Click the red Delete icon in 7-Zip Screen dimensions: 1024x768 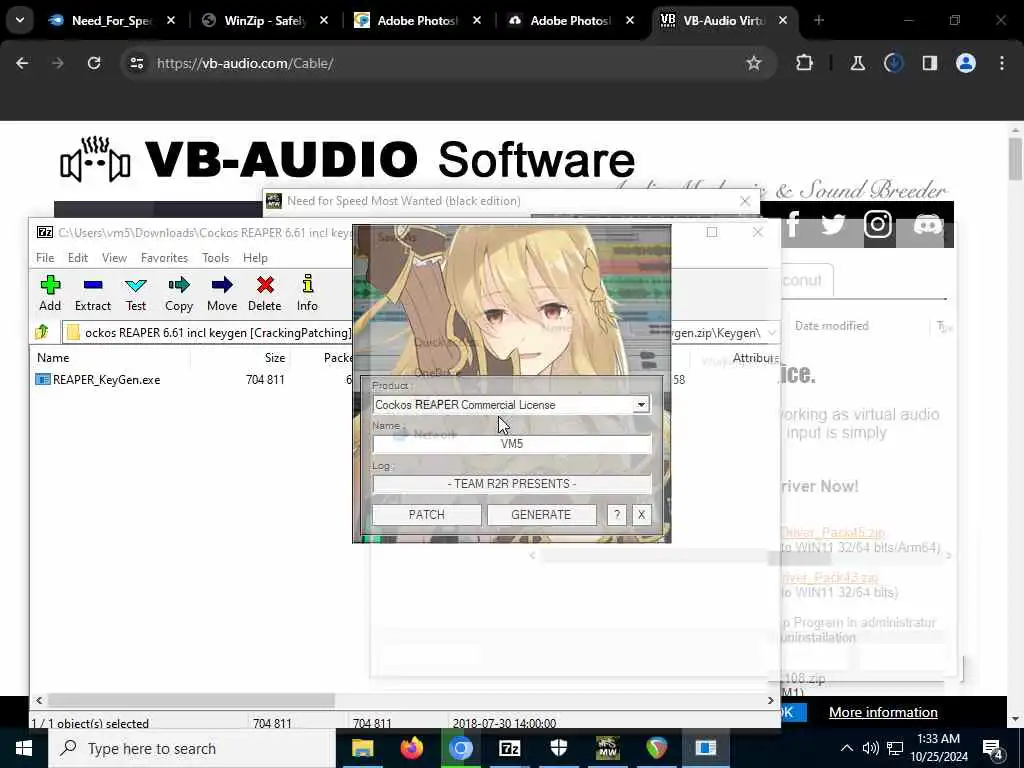(264, 293)
